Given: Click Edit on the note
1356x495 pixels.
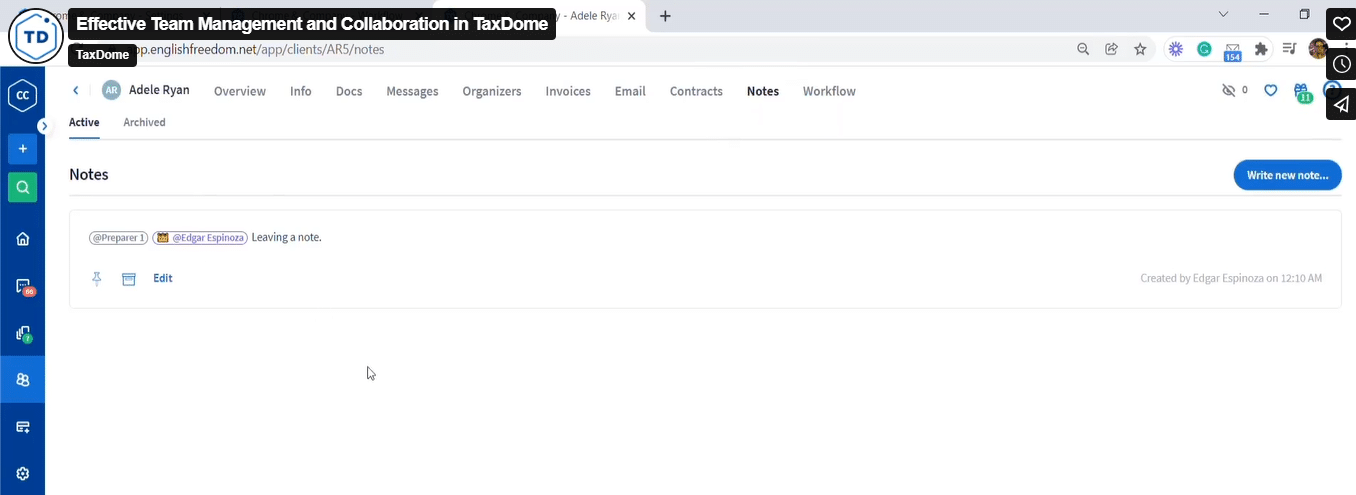Looking at the screenshot, I should [x=163, y=278].
